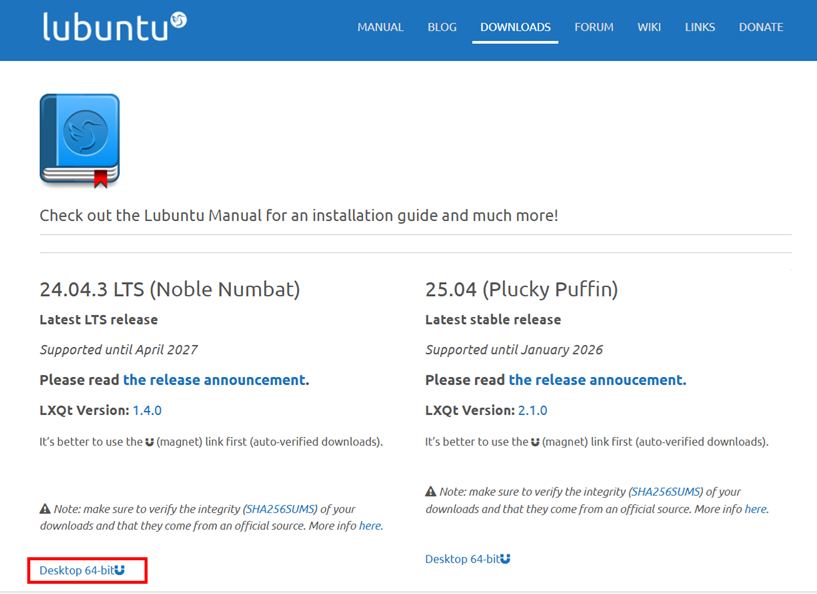Download 24.04.3 LTS Desktop 64-bit
The height and width of the screenshot is (594, 817).
click(77, 570)
